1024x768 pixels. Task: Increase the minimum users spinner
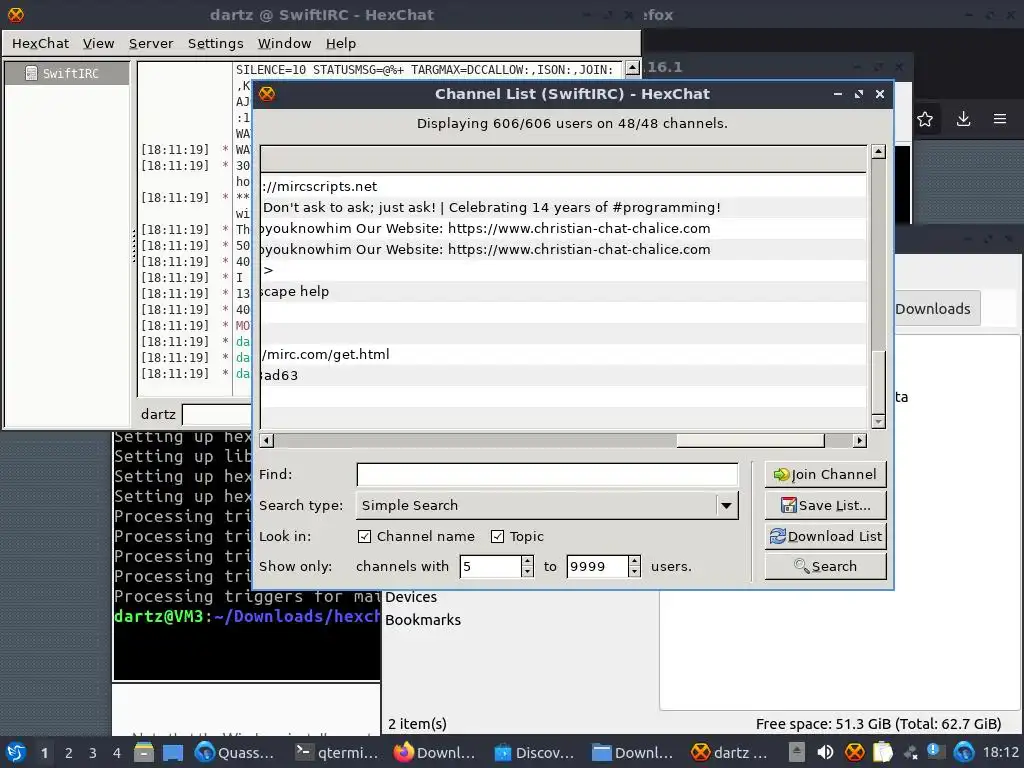pyautogui.click(x=528, y=561)
